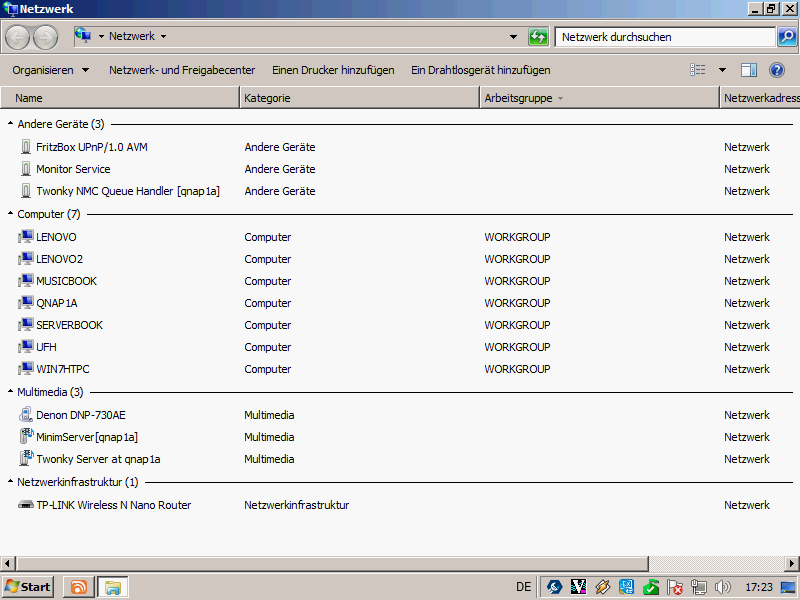Click the scrollbar right arrow
800x600 pixels.
(792, 564)
